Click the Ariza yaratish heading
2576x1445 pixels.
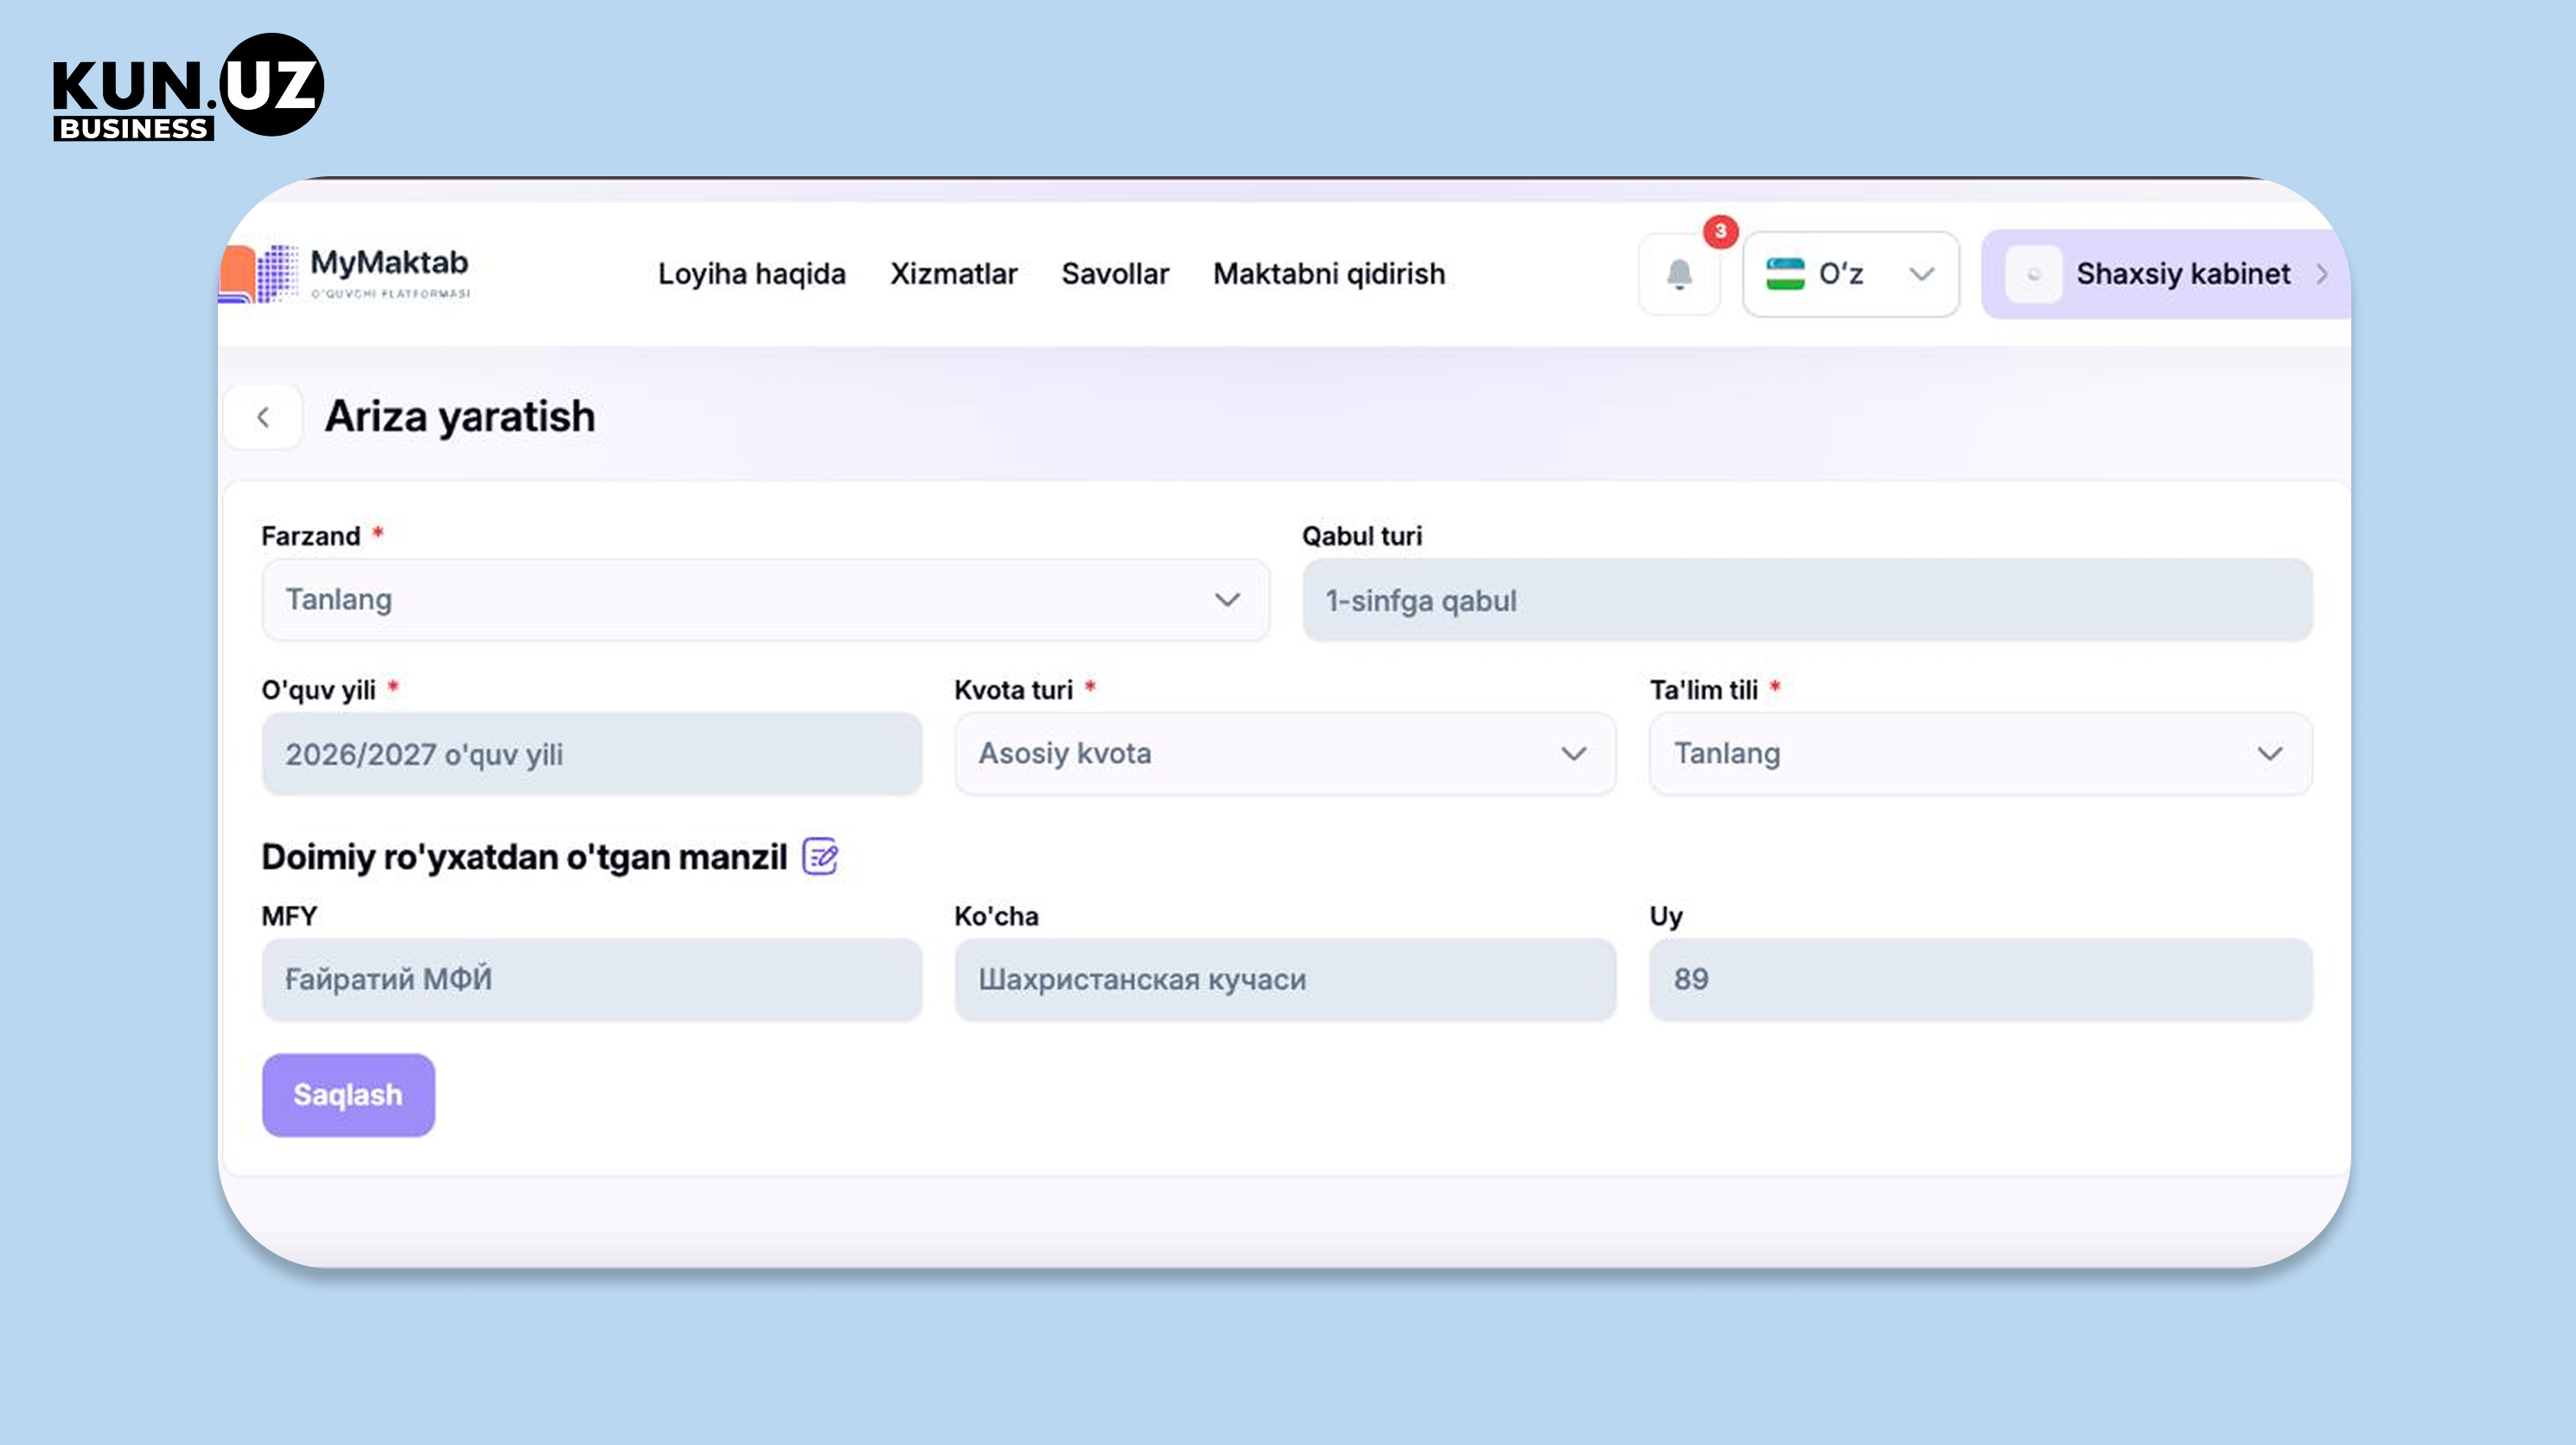coord(460,417)
